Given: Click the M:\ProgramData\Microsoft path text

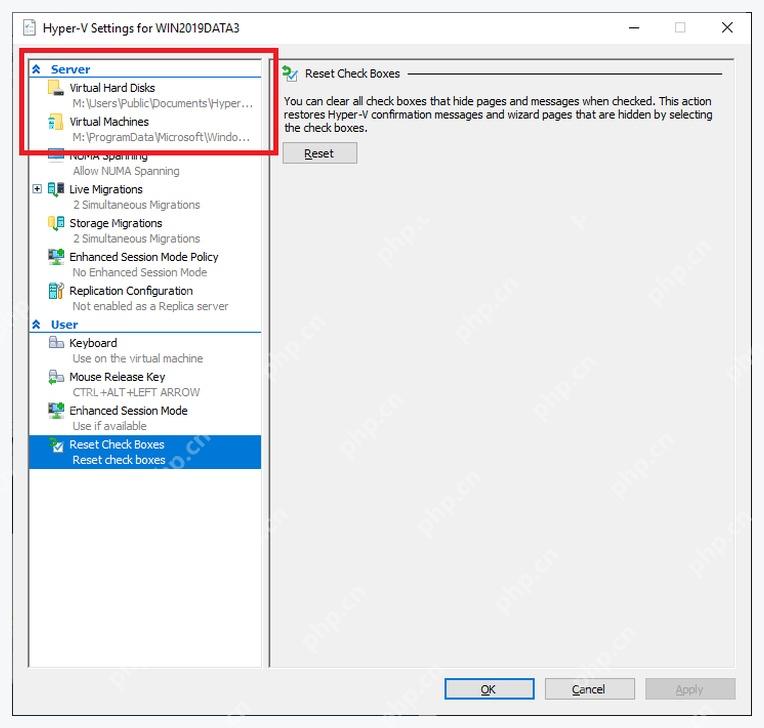Looking at the screenshot, I should 161,137.
